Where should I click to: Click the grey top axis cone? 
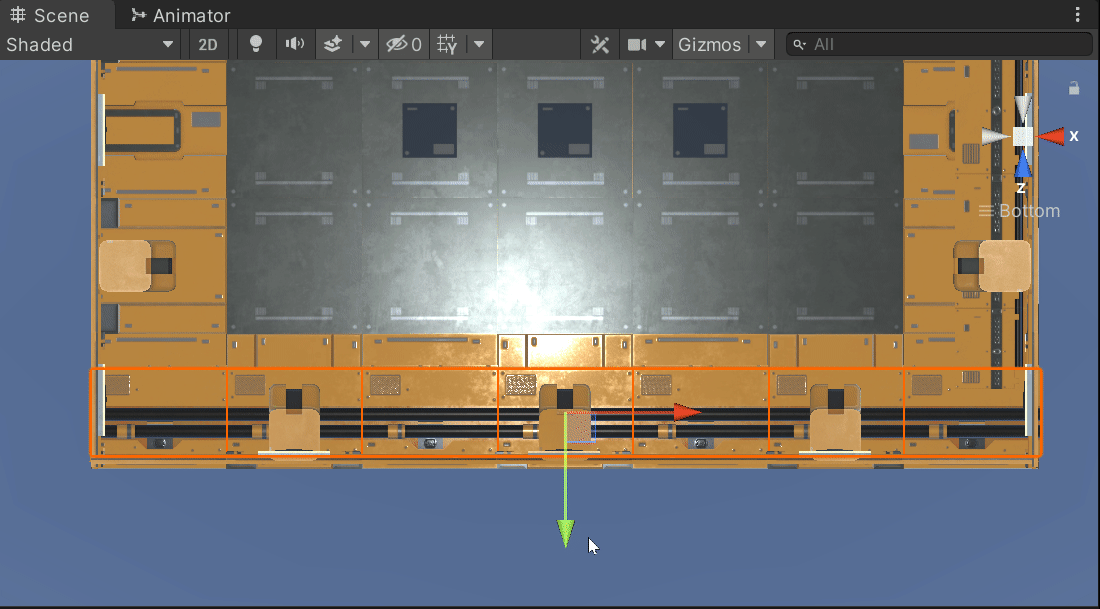coord(1023,107)
